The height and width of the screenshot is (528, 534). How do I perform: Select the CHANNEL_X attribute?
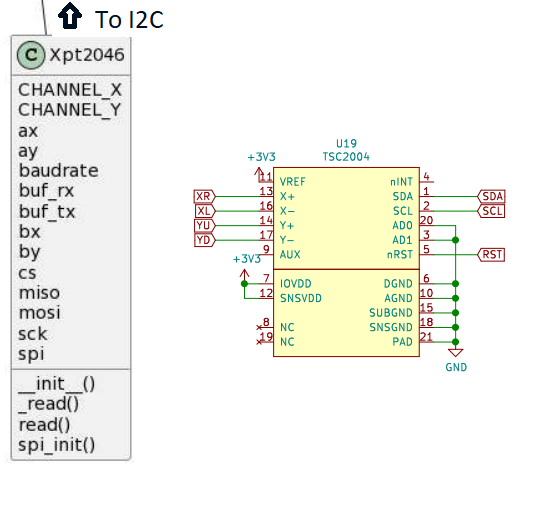[x=70, y=90]
